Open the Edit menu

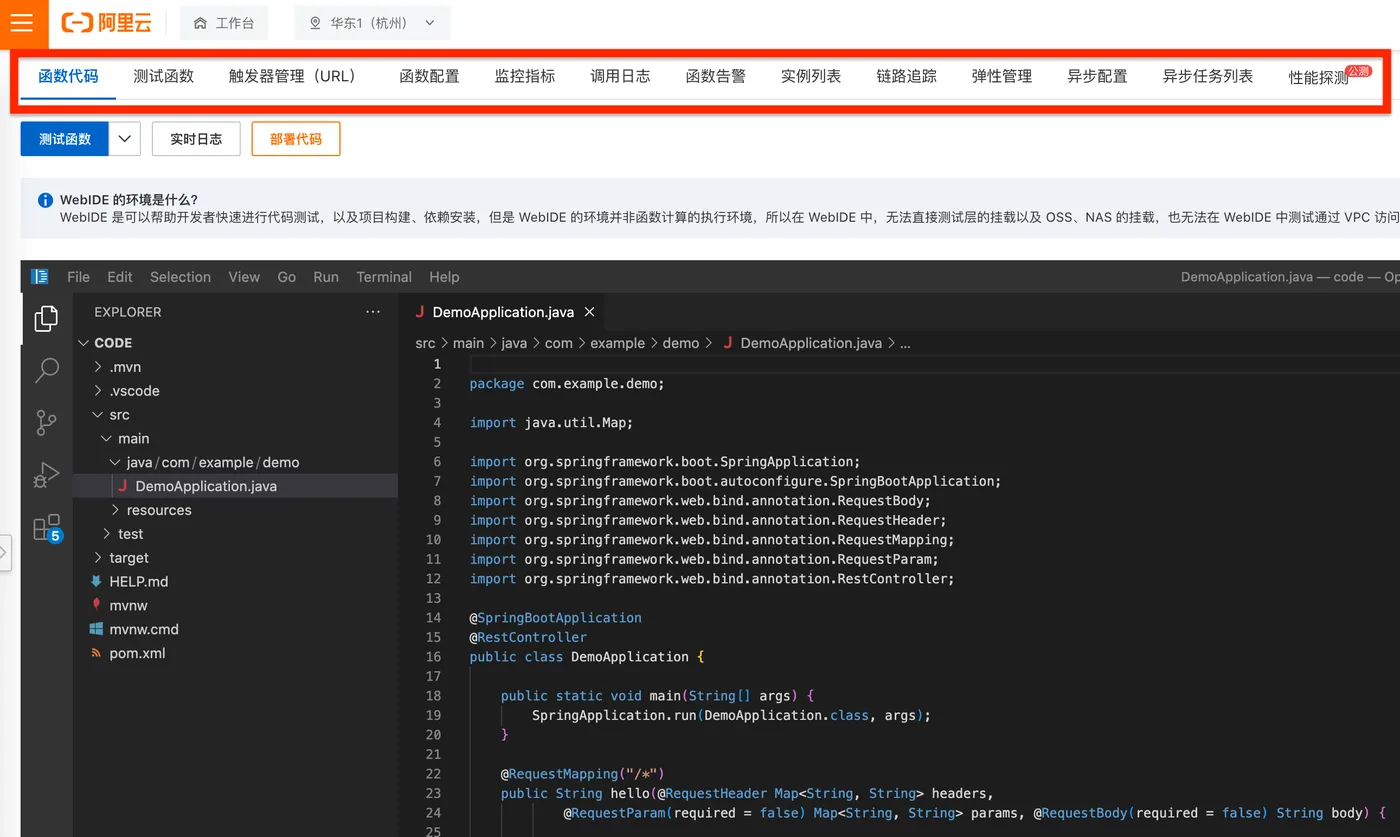click(120, 277)
